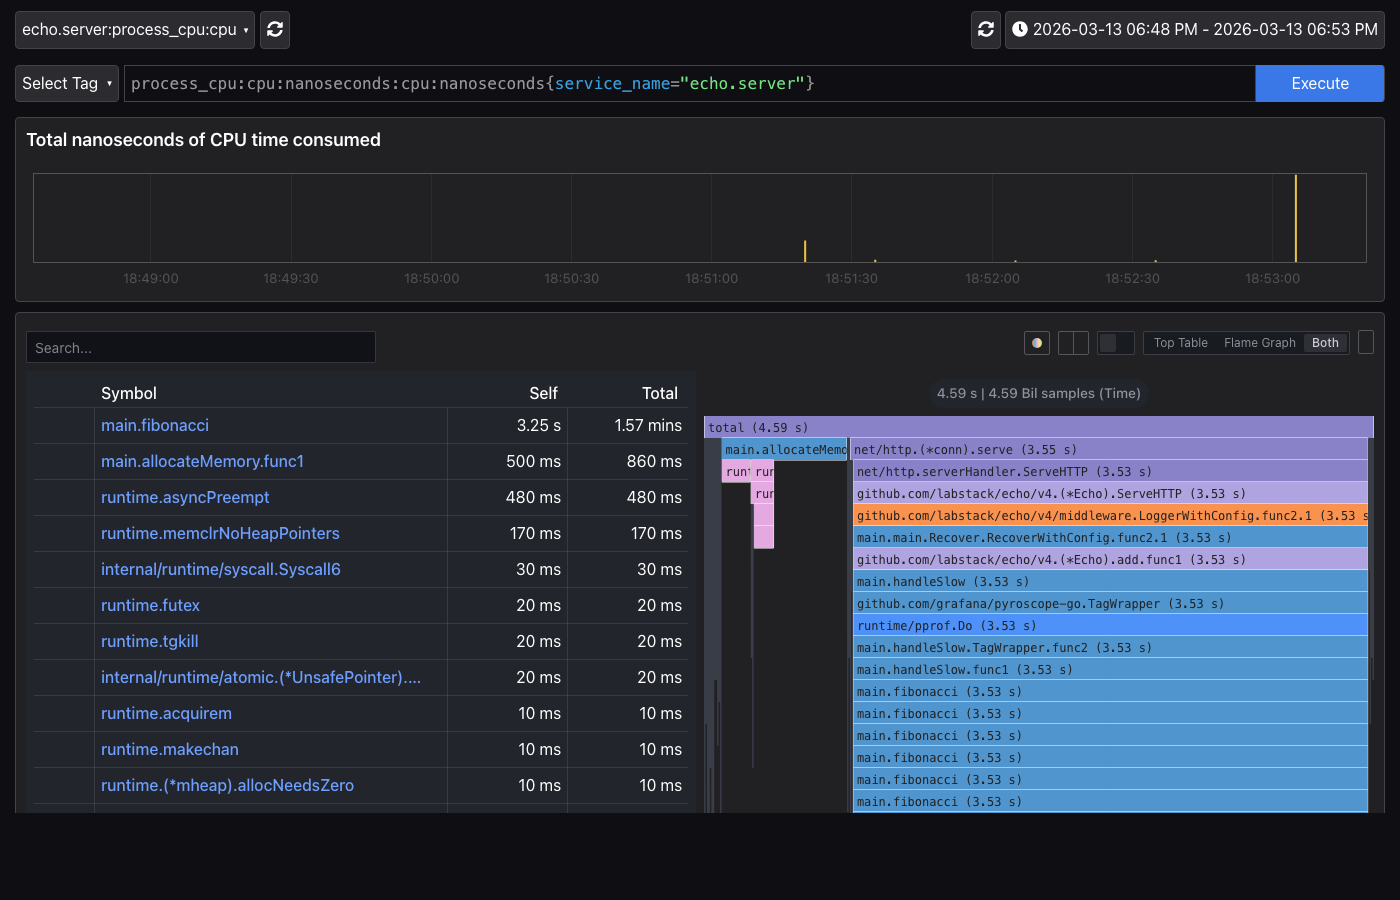Open the time range picker

coord(1195,29)
